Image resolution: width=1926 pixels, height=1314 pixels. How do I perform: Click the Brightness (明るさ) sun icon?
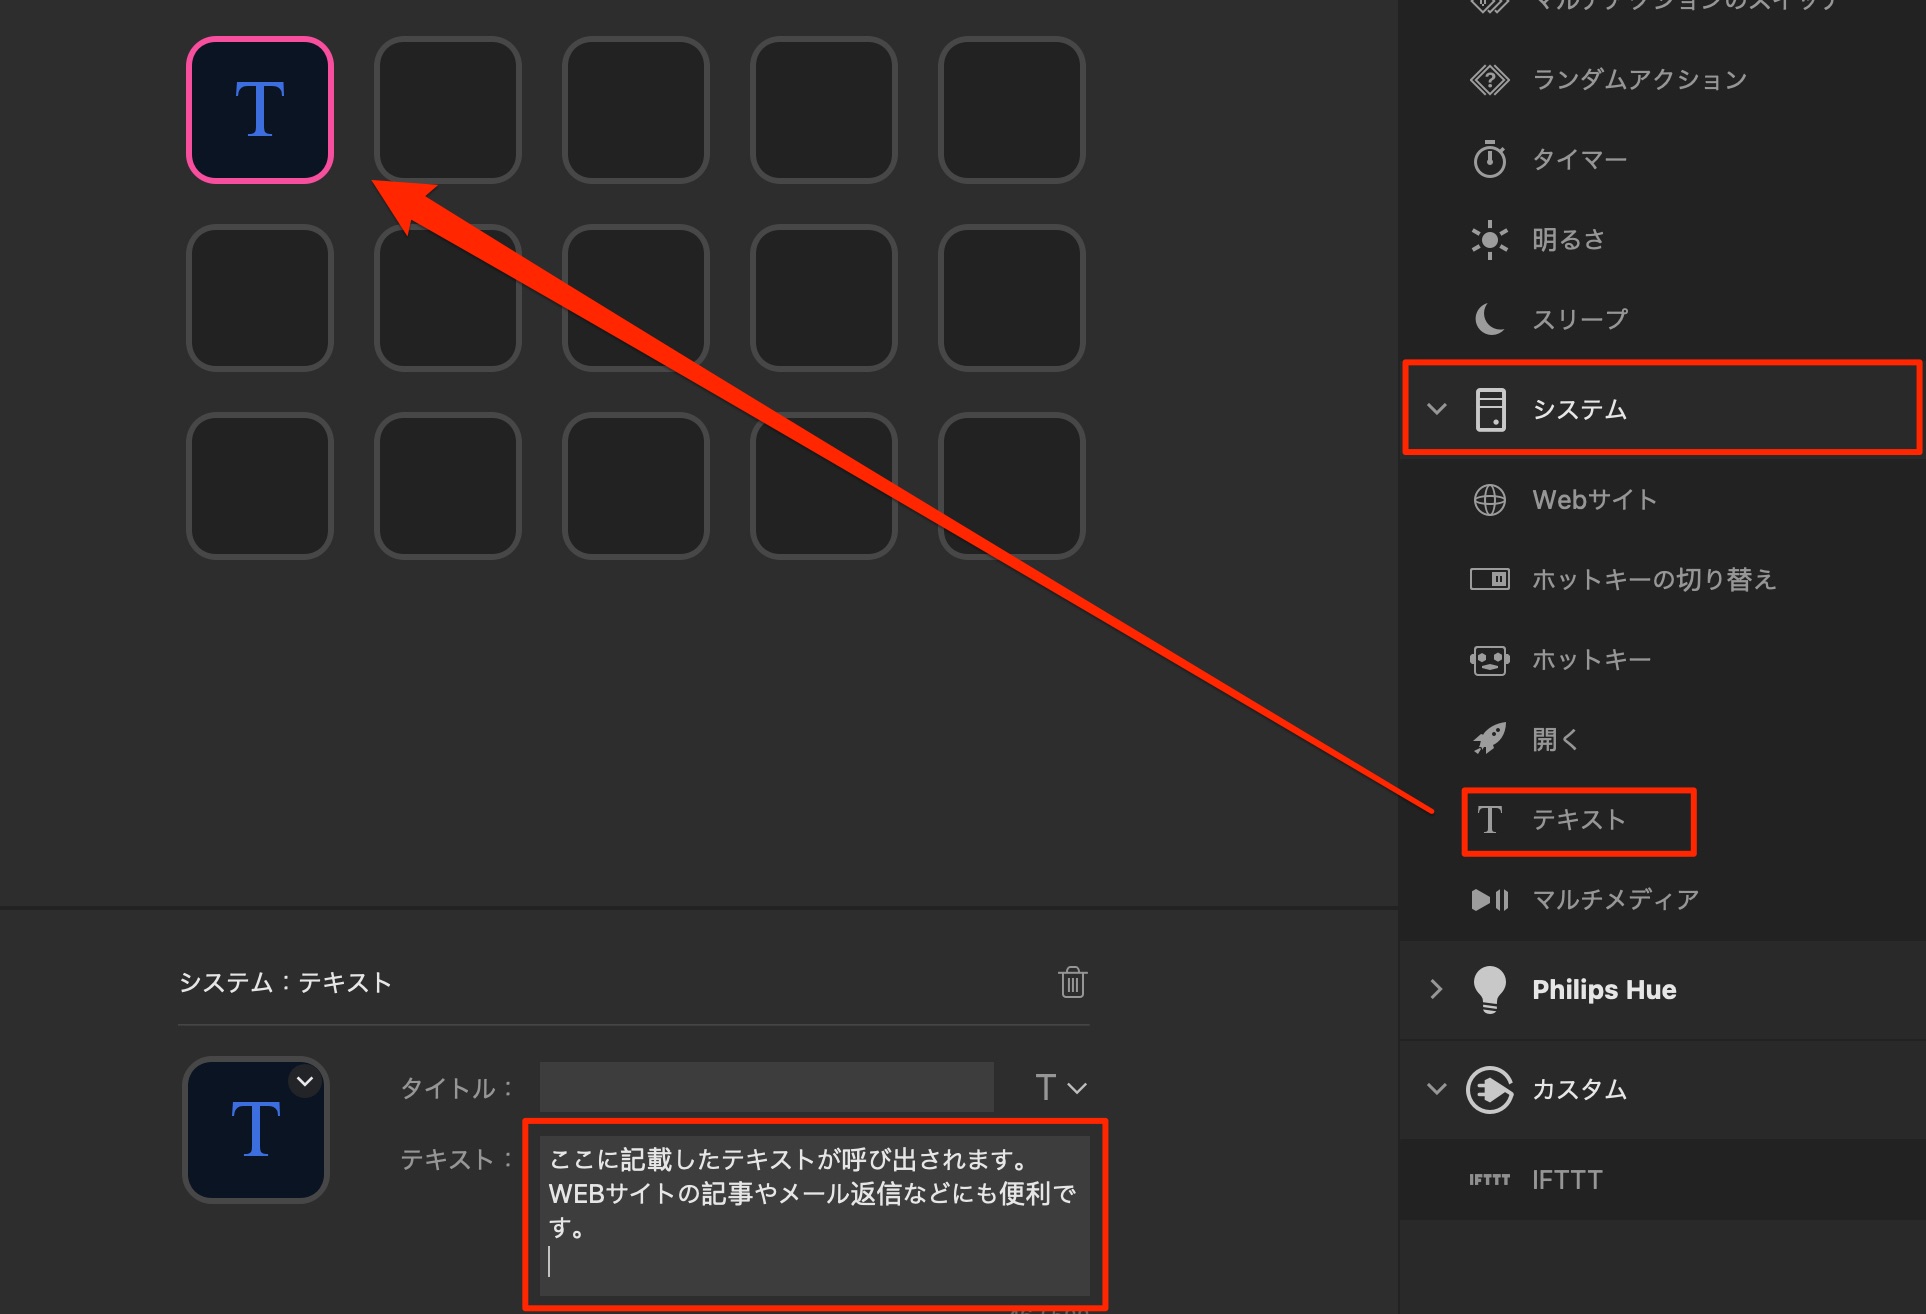1489,239
